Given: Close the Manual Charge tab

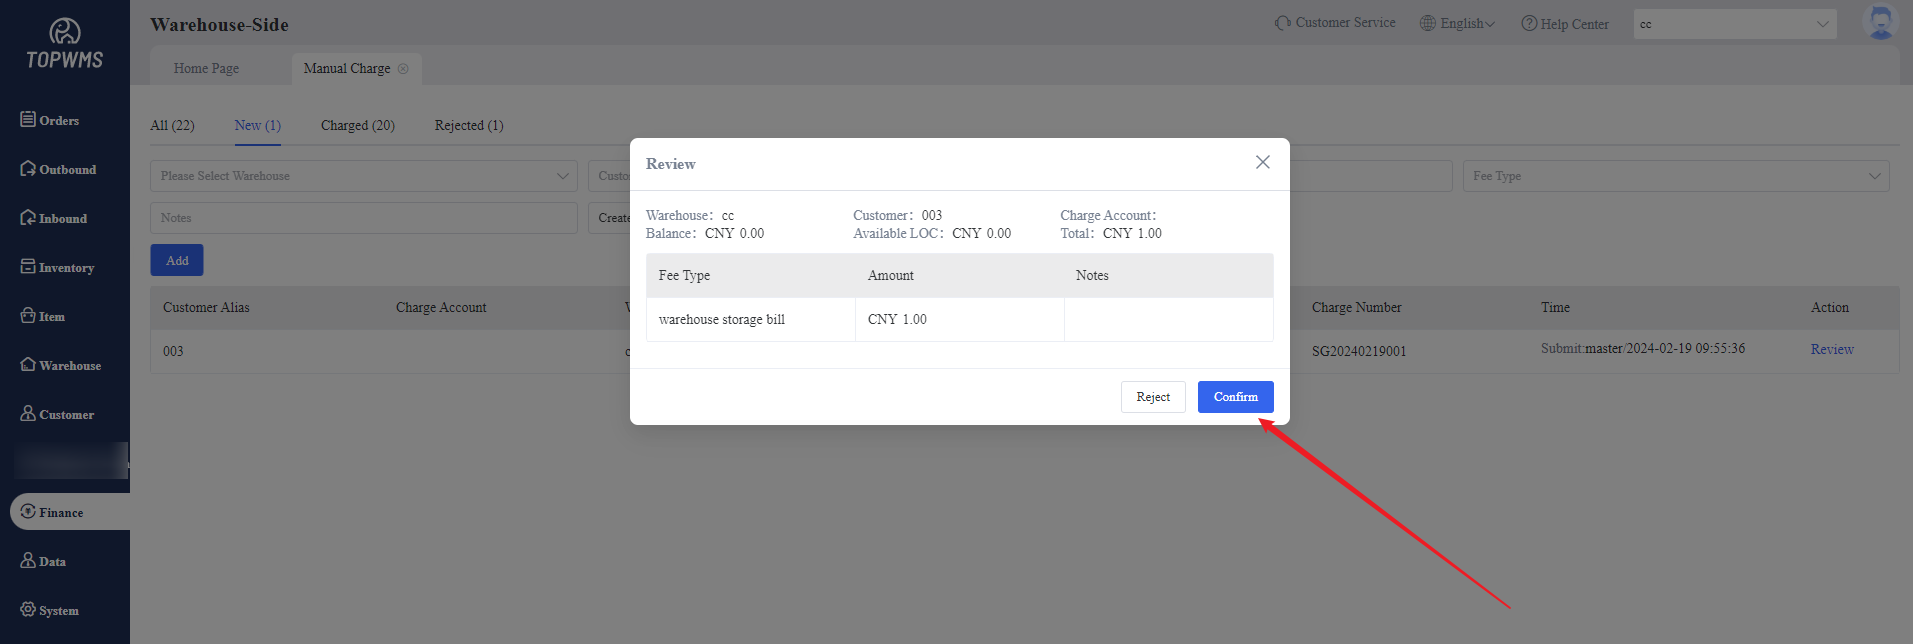Looking at the screenshot, I should click(x=403, y=69).
